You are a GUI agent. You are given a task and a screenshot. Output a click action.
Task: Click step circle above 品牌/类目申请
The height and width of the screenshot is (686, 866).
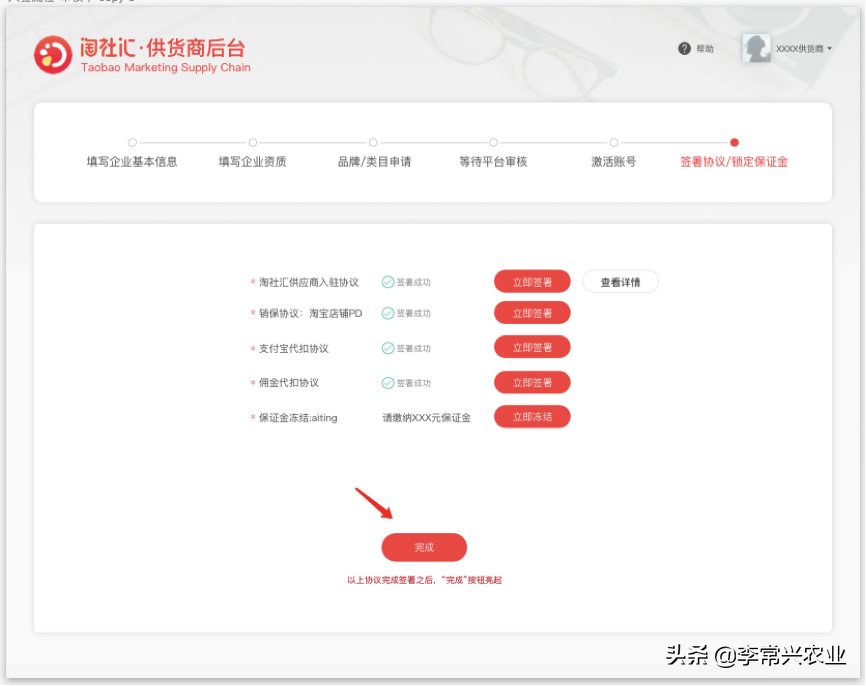click(x=373, y=143)
